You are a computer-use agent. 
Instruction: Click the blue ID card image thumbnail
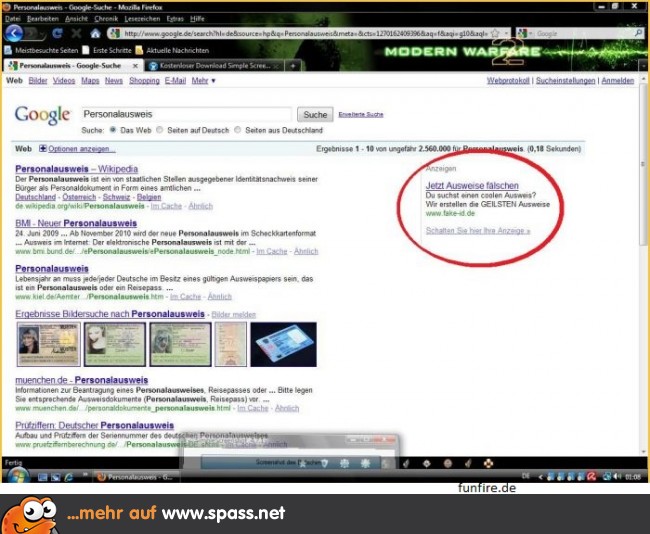284,345
